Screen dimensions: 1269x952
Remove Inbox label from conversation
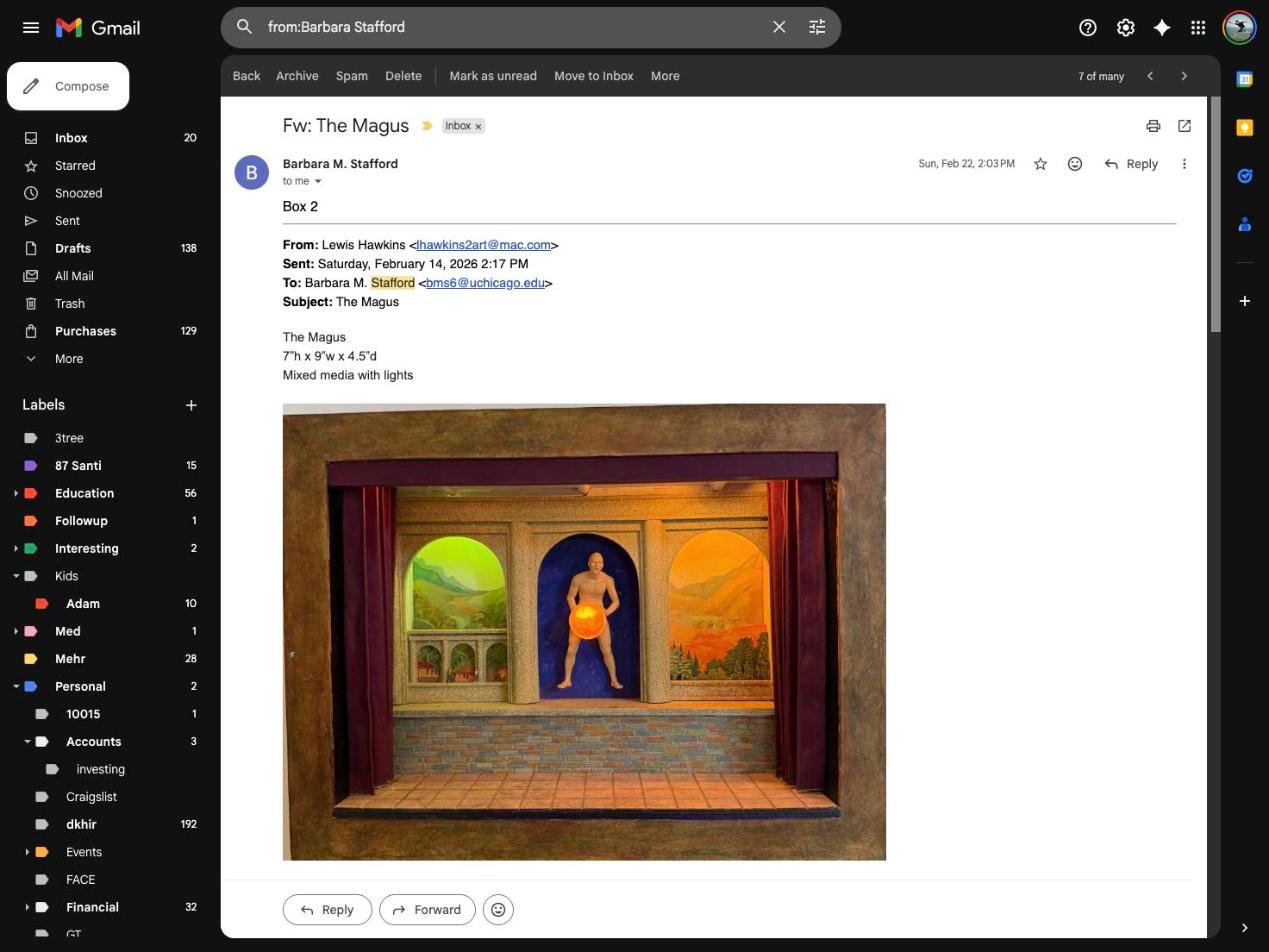click(x=478, y=126)
